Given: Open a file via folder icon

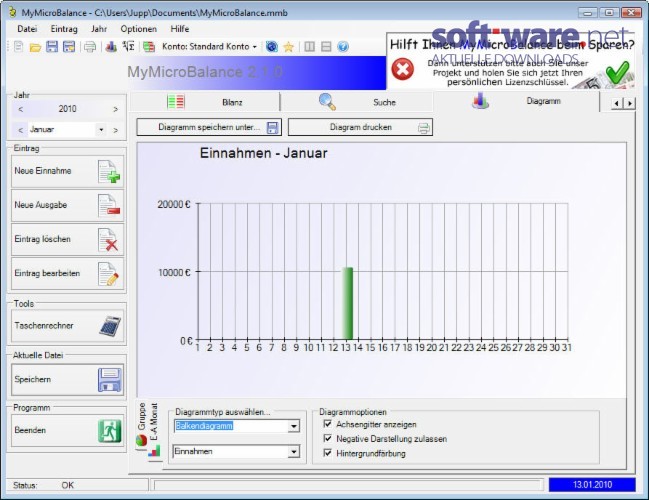Looking at the screenshot, I should (35, 47).
